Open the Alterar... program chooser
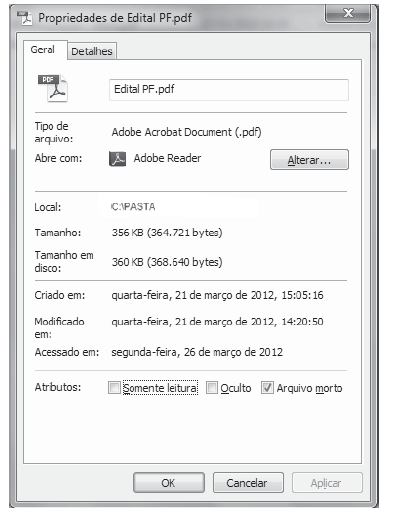The image size is (395, 515). pos(309,160)
